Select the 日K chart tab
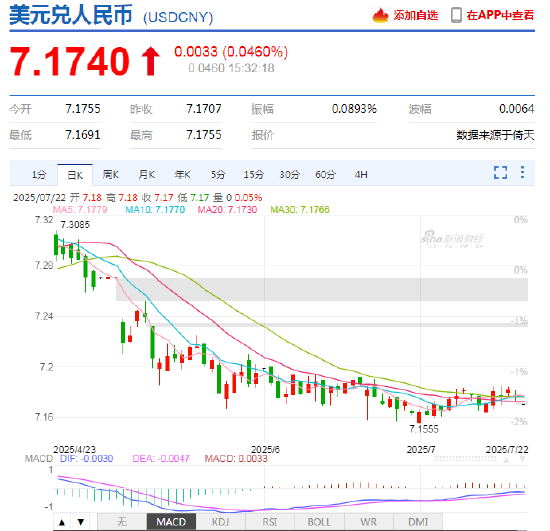 point(75,175)
